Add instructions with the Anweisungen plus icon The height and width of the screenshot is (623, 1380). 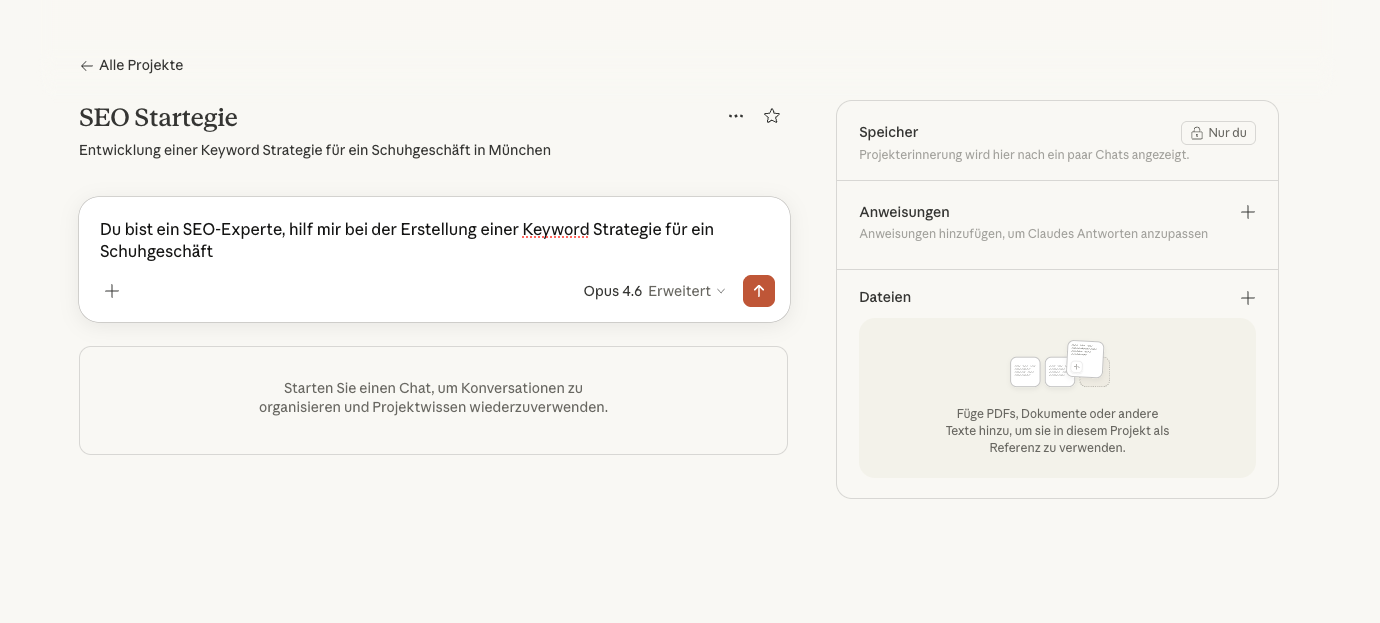[1247, 212]
